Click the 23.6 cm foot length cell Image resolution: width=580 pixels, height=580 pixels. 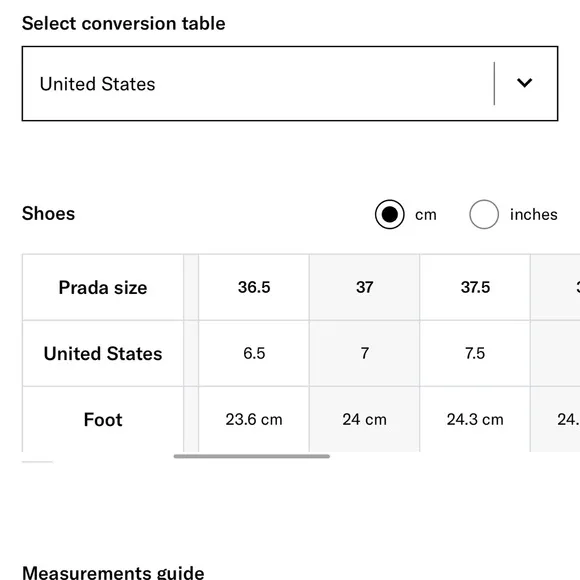click(254, 419)
